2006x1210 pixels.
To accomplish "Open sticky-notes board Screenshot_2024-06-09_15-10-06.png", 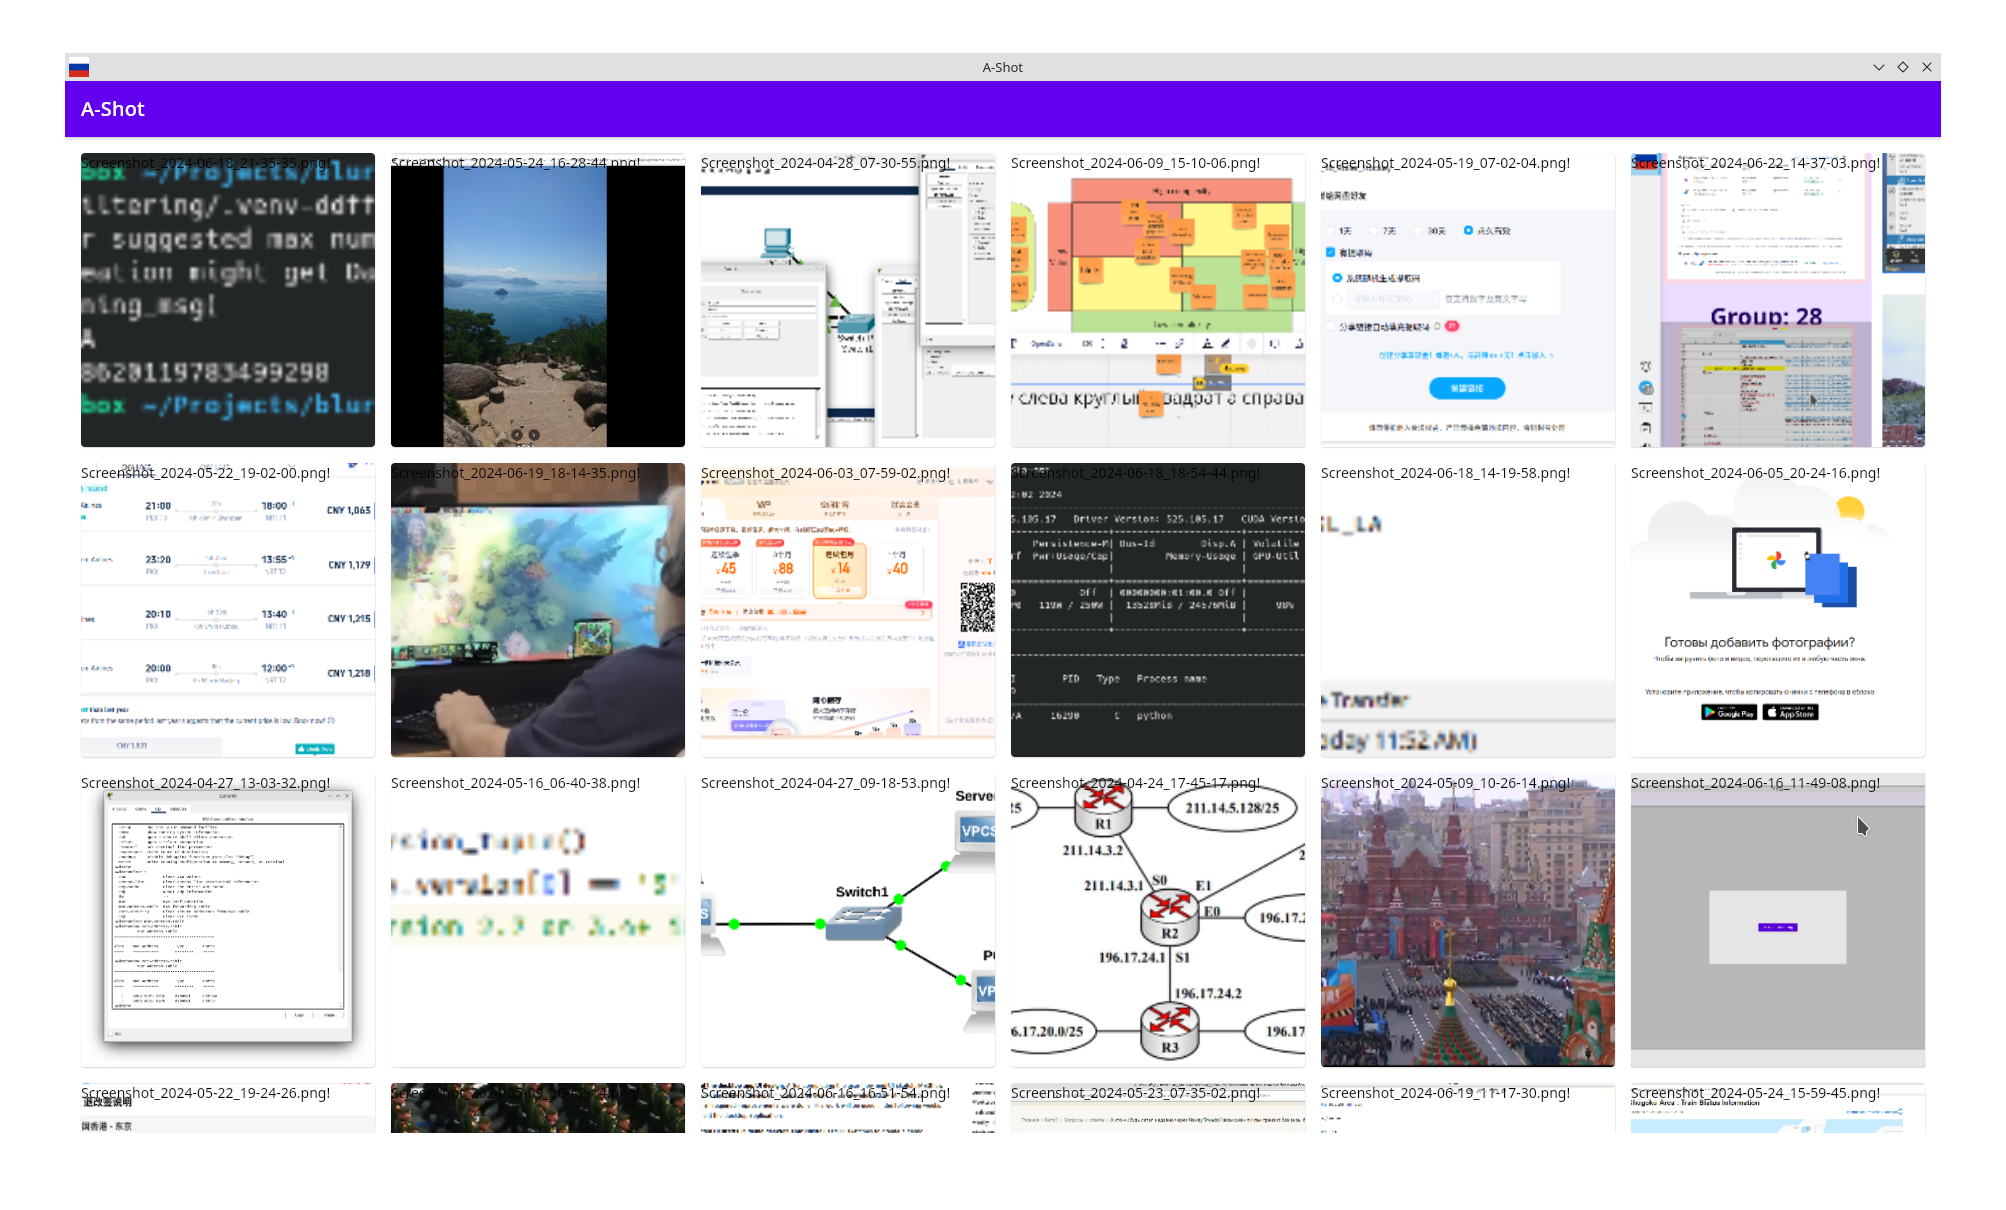I will 1158,300.
